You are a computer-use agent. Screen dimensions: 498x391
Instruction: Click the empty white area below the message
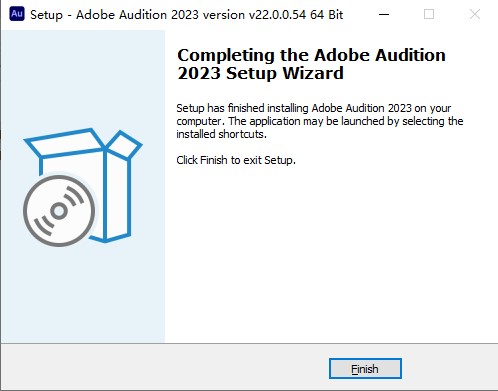(330, 253)
